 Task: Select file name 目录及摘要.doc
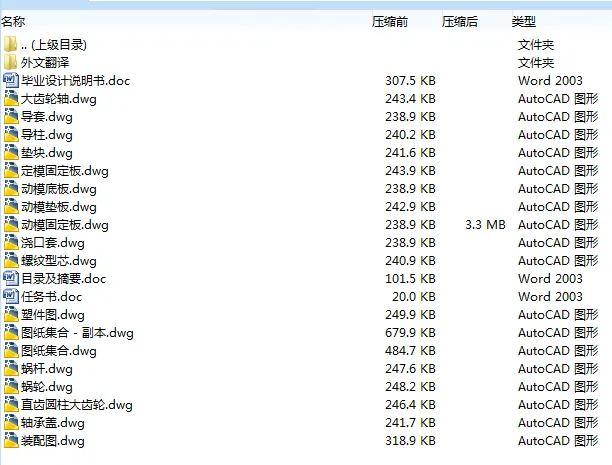pyautogui.click(x=64, y=278)
